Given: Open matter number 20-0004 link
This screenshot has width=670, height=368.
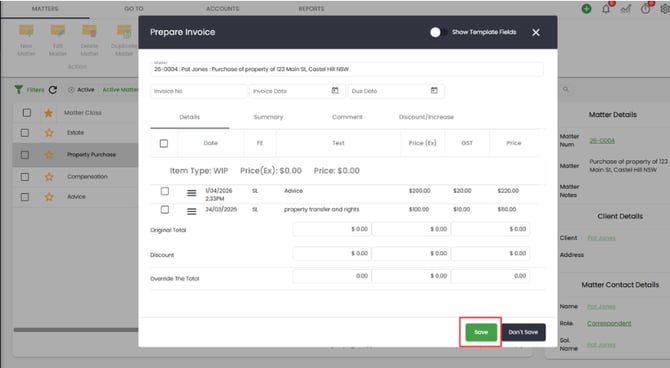Looking at the screenshot, I should point(602,140).
